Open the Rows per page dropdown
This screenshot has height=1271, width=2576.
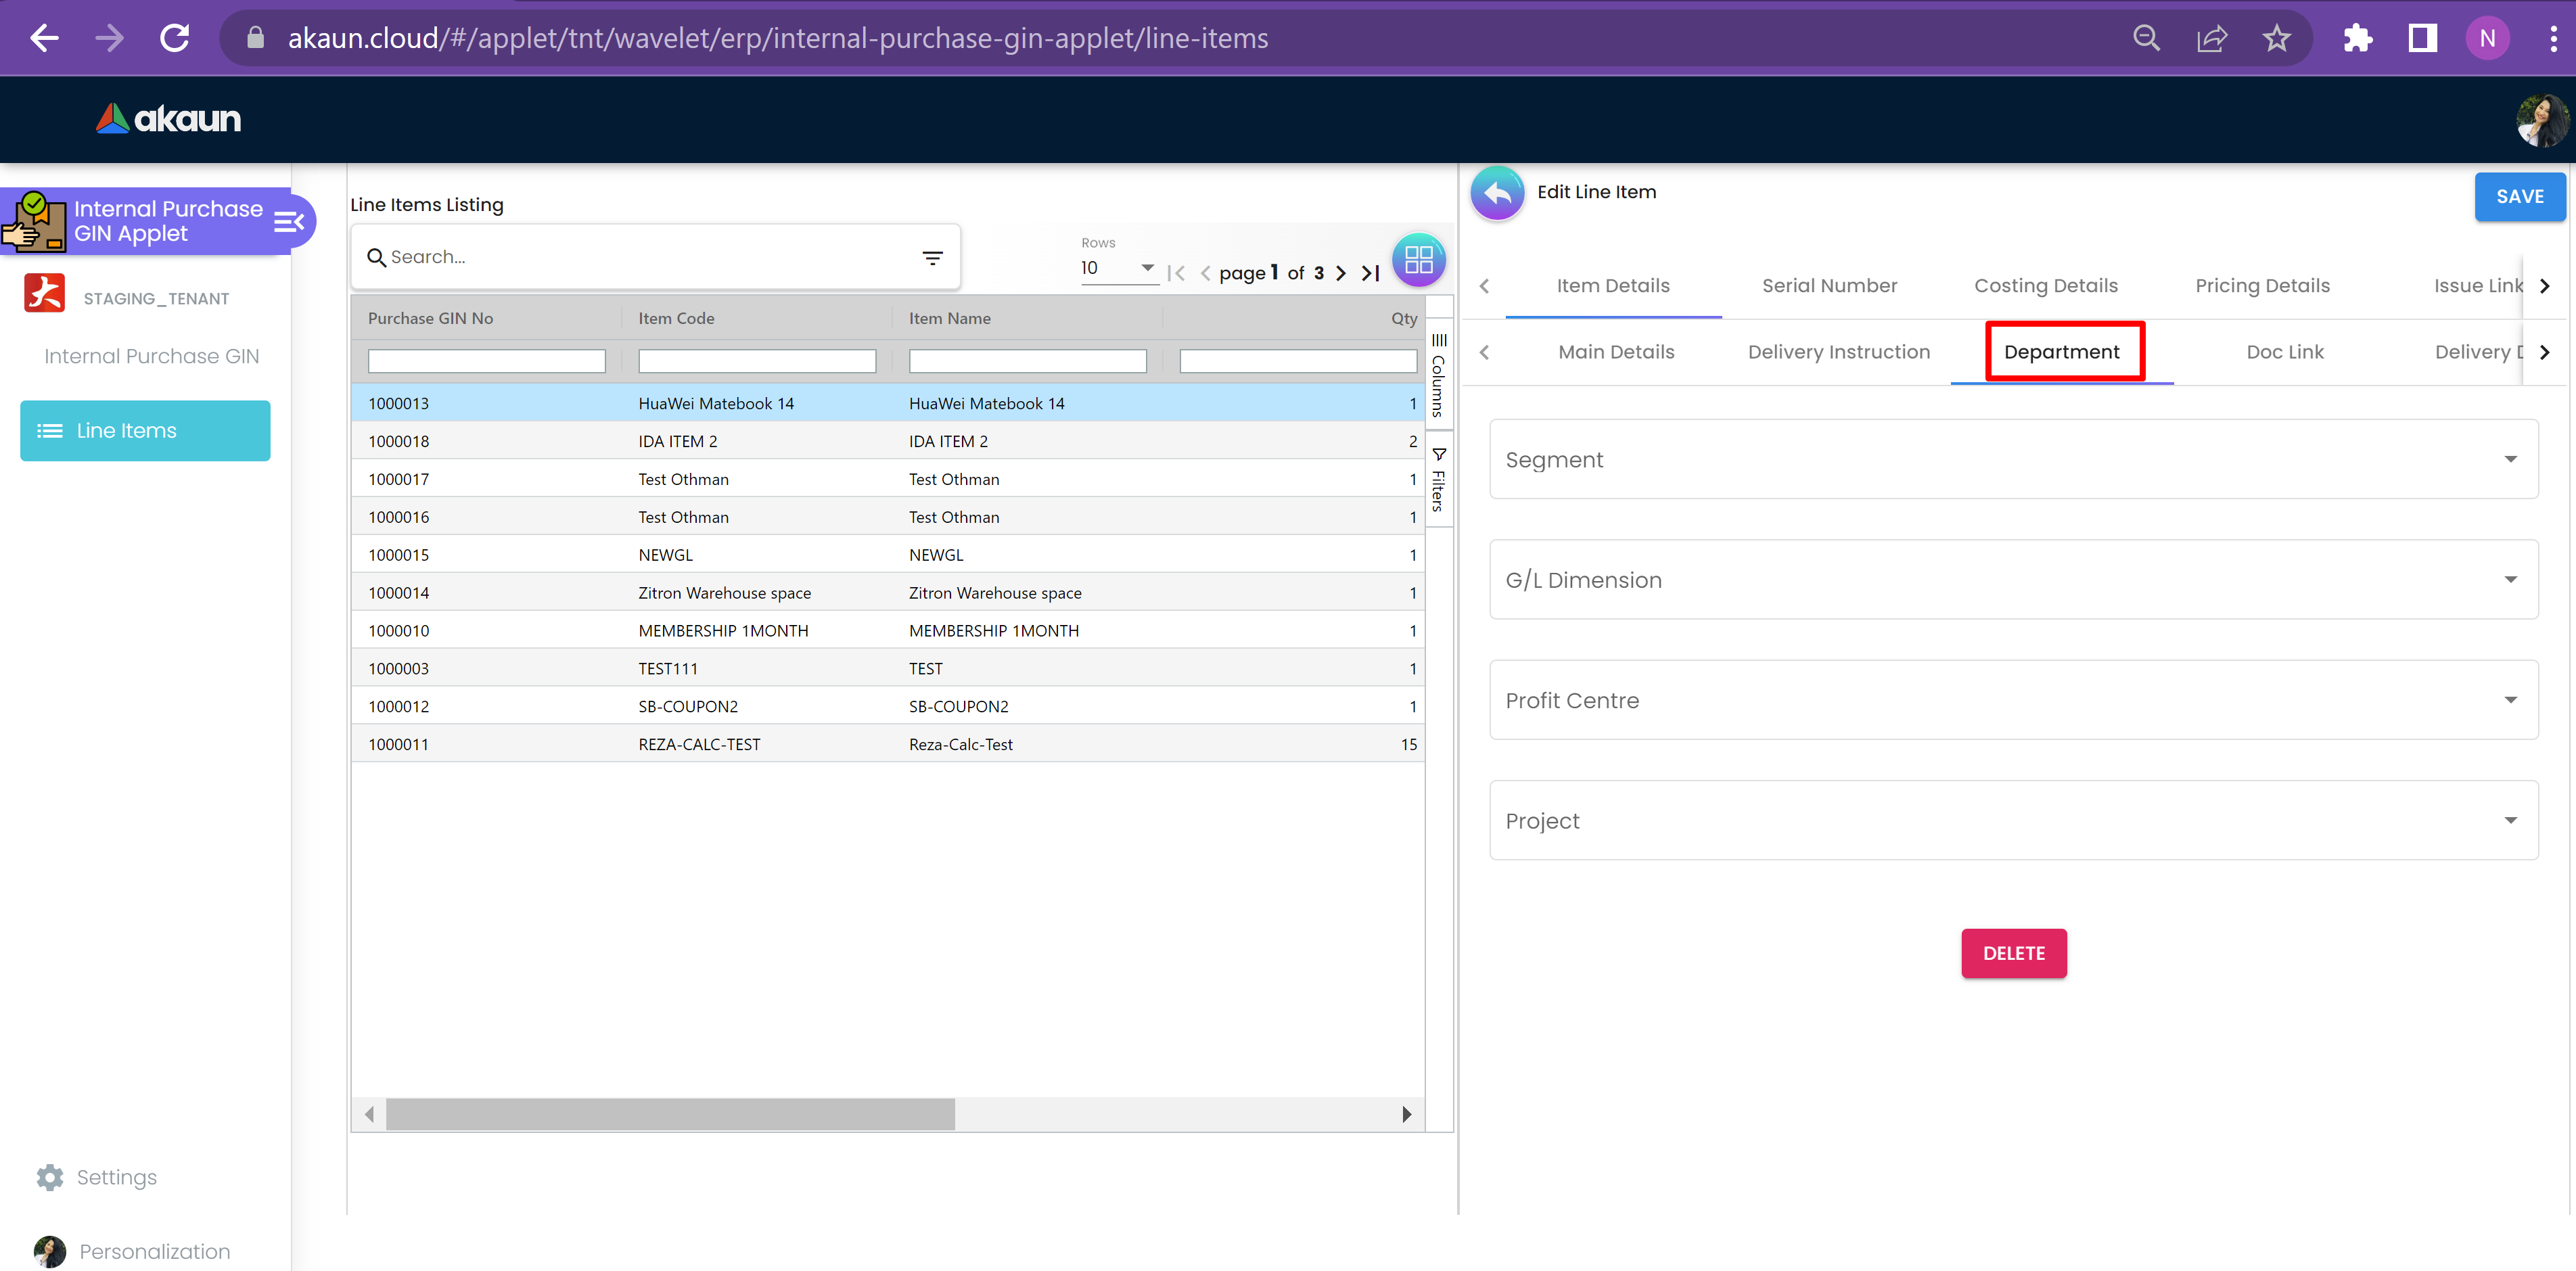point(1118,268)
